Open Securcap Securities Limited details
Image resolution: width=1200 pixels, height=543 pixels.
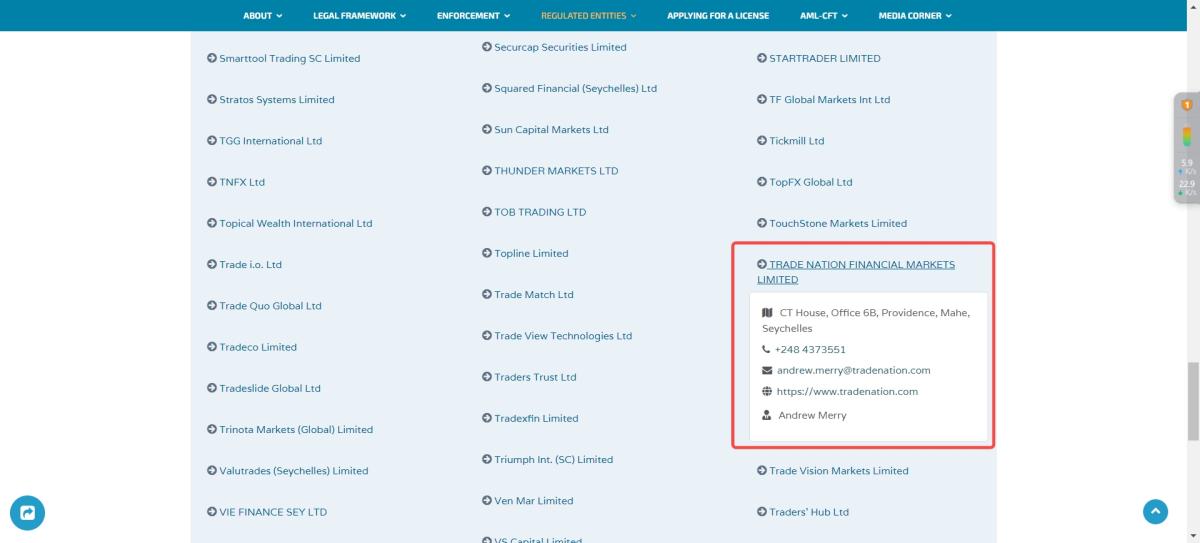pos(554,47)
